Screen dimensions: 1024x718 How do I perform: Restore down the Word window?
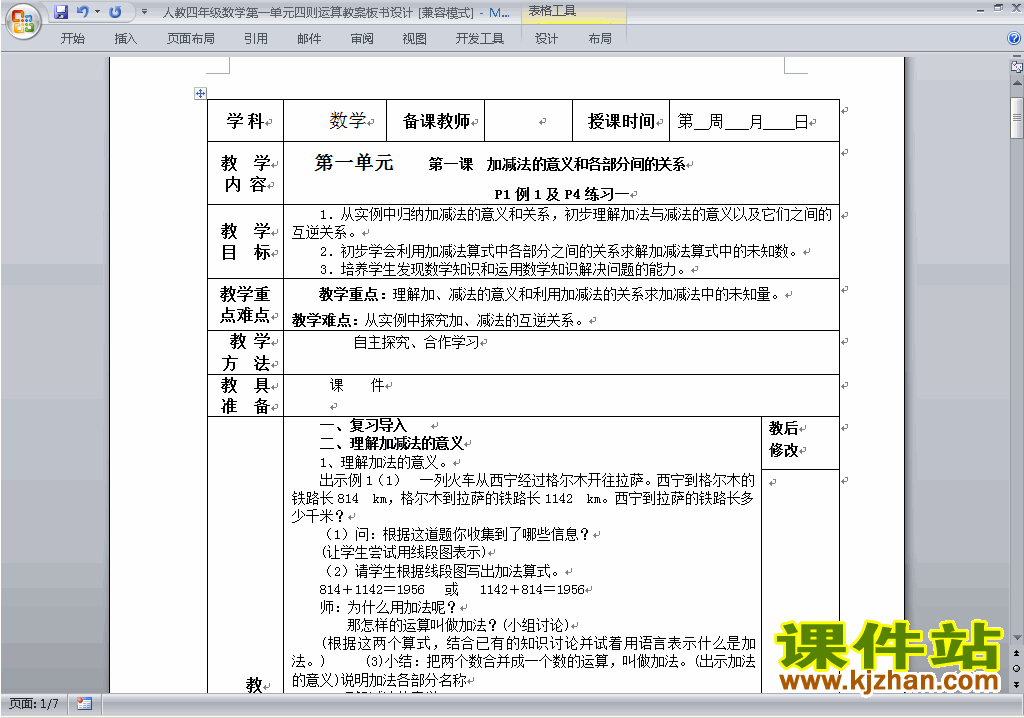998,9
